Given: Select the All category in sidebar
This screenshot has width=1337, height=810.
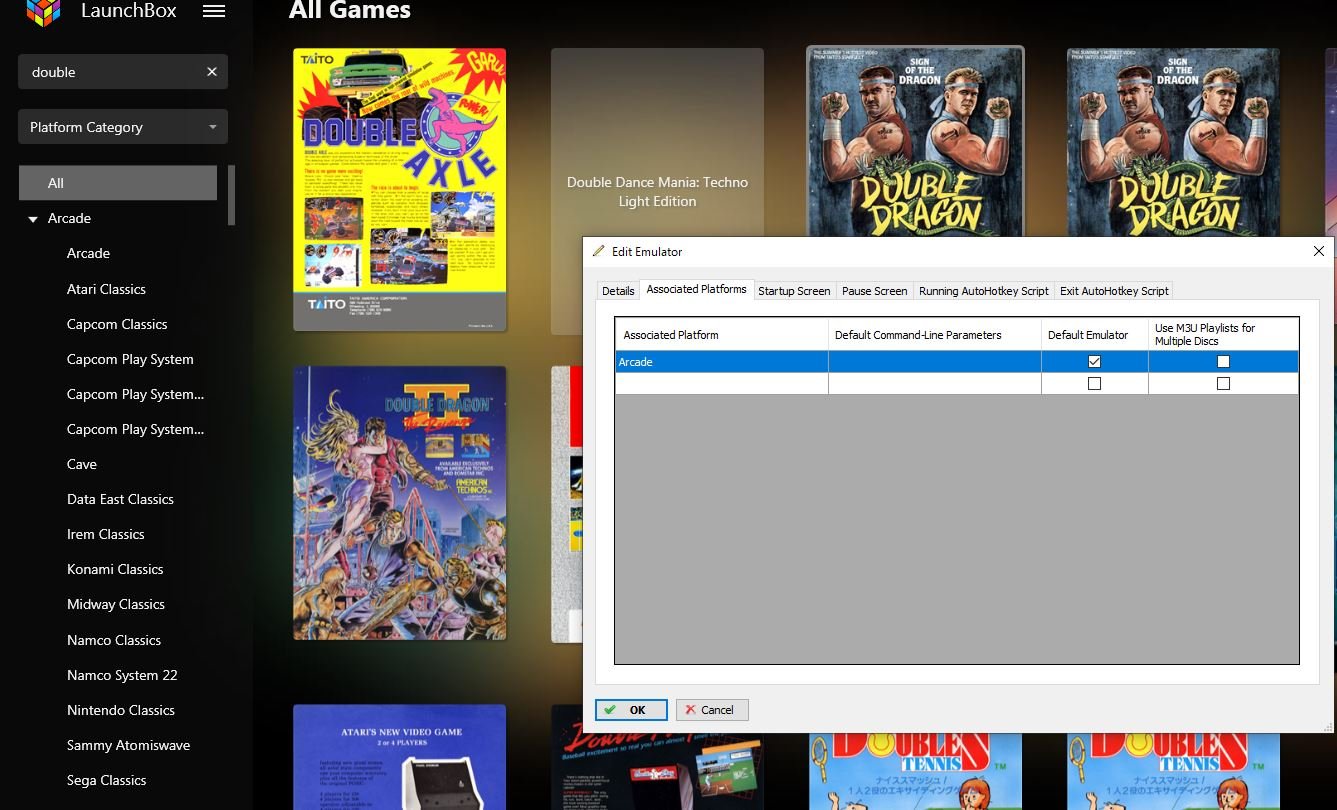Looking at the screenshot, I should (x=118, y=183).
